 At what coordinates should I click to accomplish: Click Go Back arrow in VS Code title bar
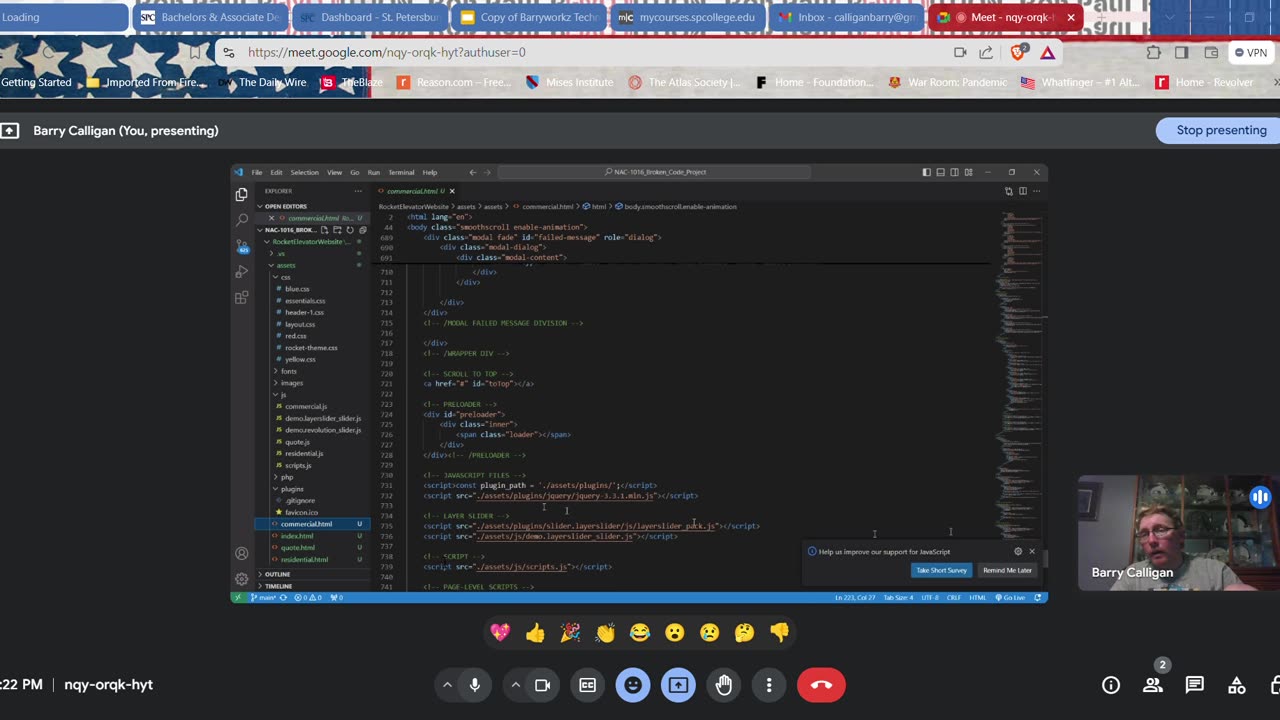tap(473, 172)
